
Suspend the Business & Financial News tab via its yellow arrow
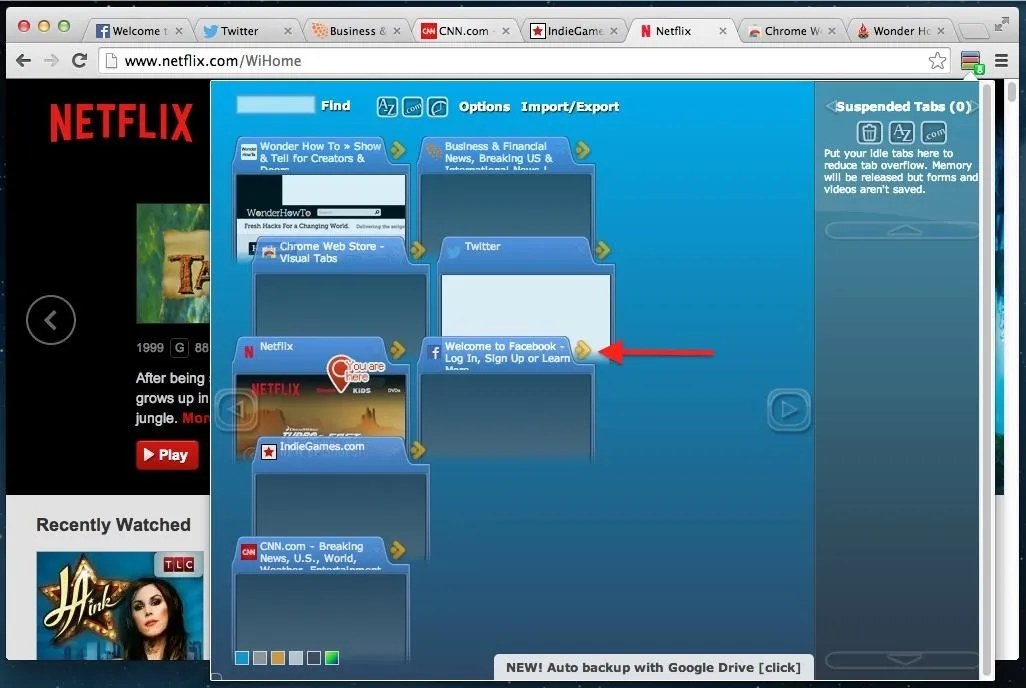[582, 150]
